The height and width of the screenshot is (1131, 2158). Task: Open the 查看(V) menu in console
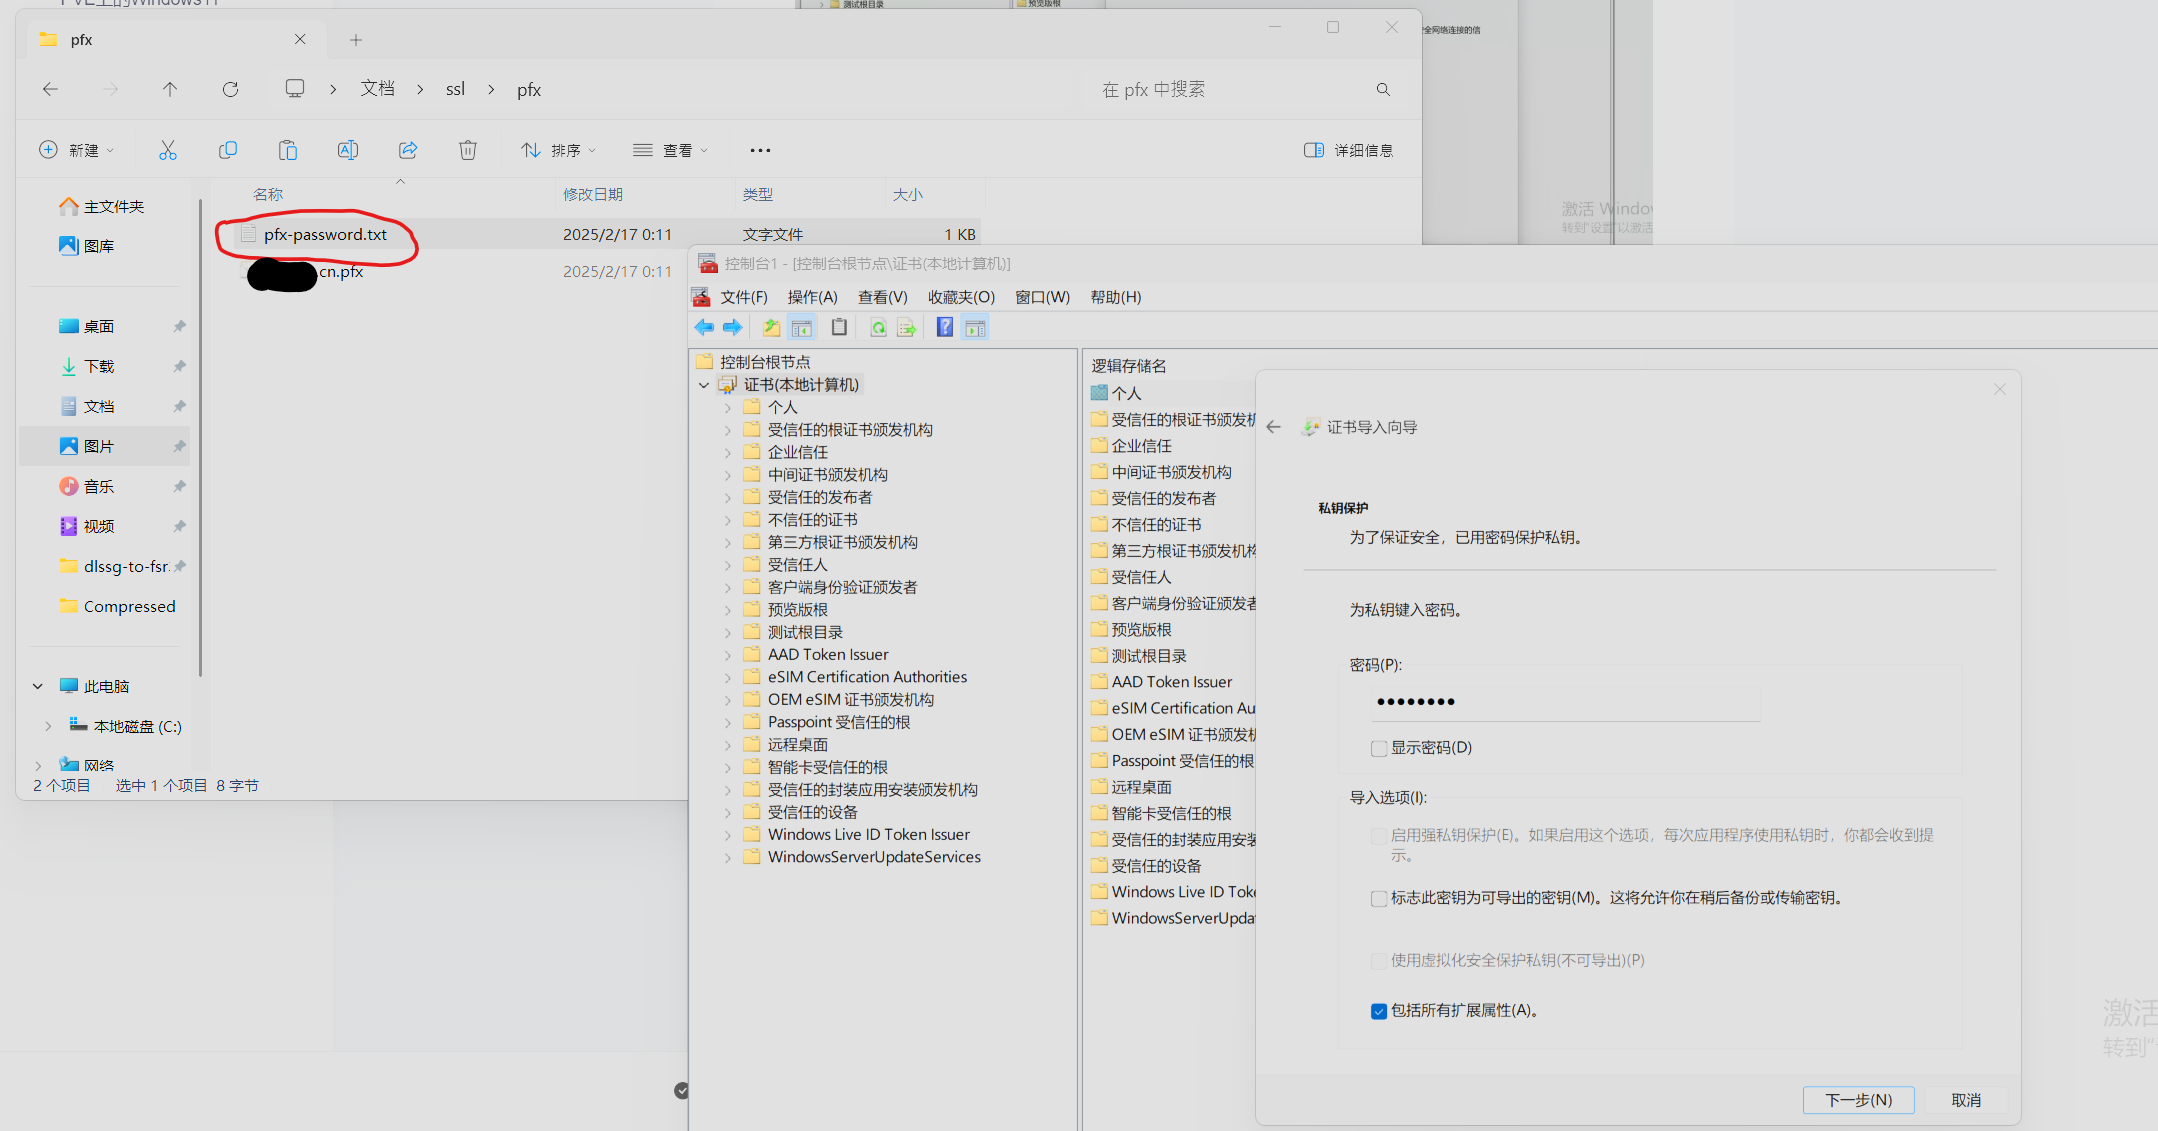pyautogui.click(x=882, y=297)
